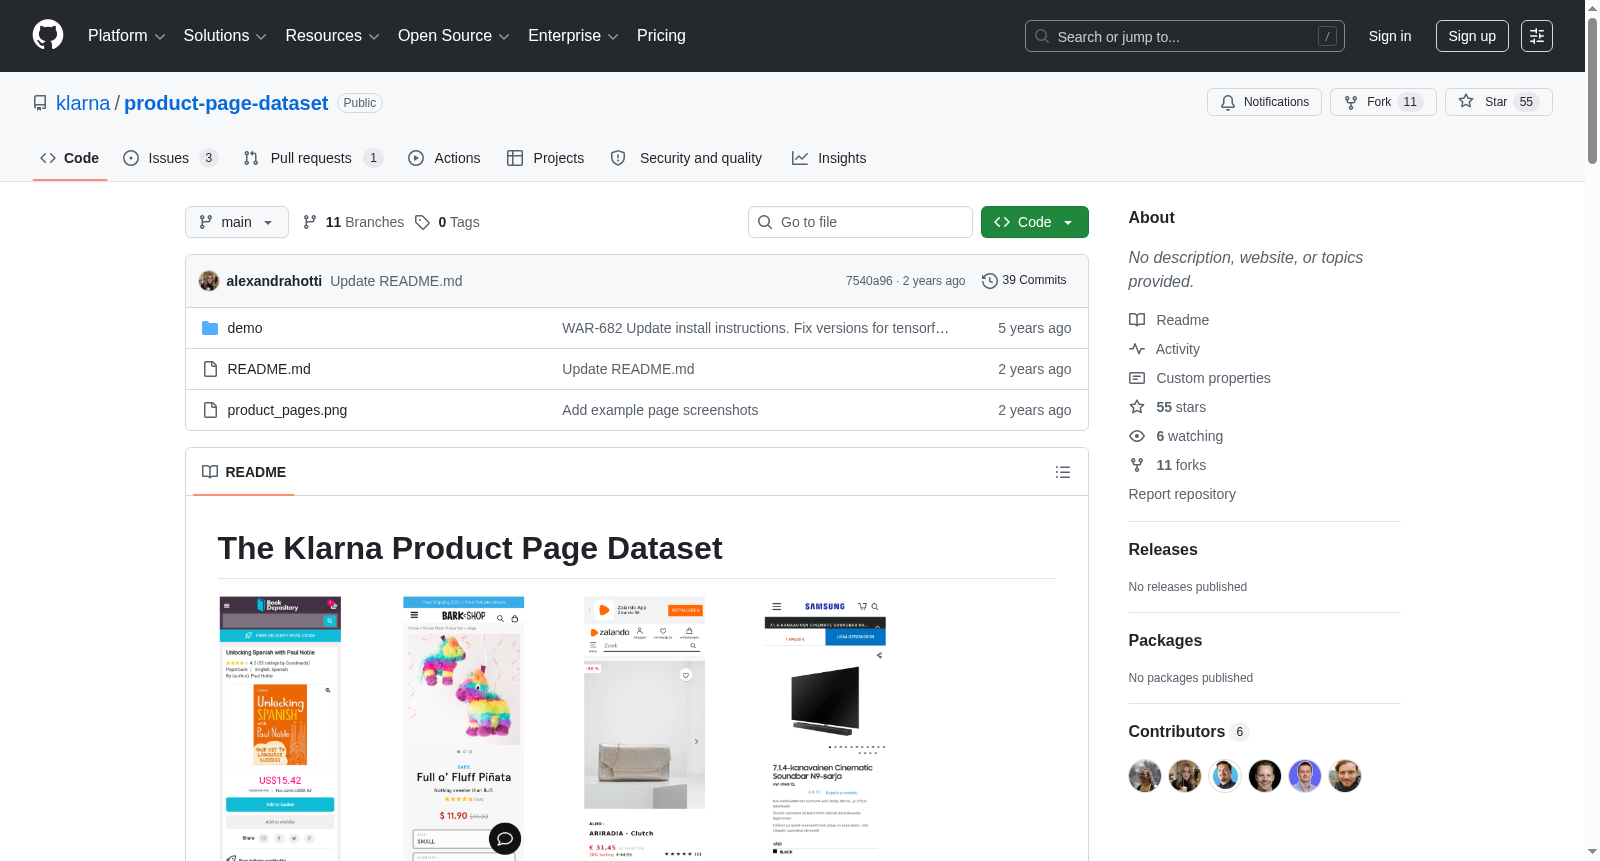Click the Sign in link
This screenshot has width=1600, height=861.
pos(1390,36)
